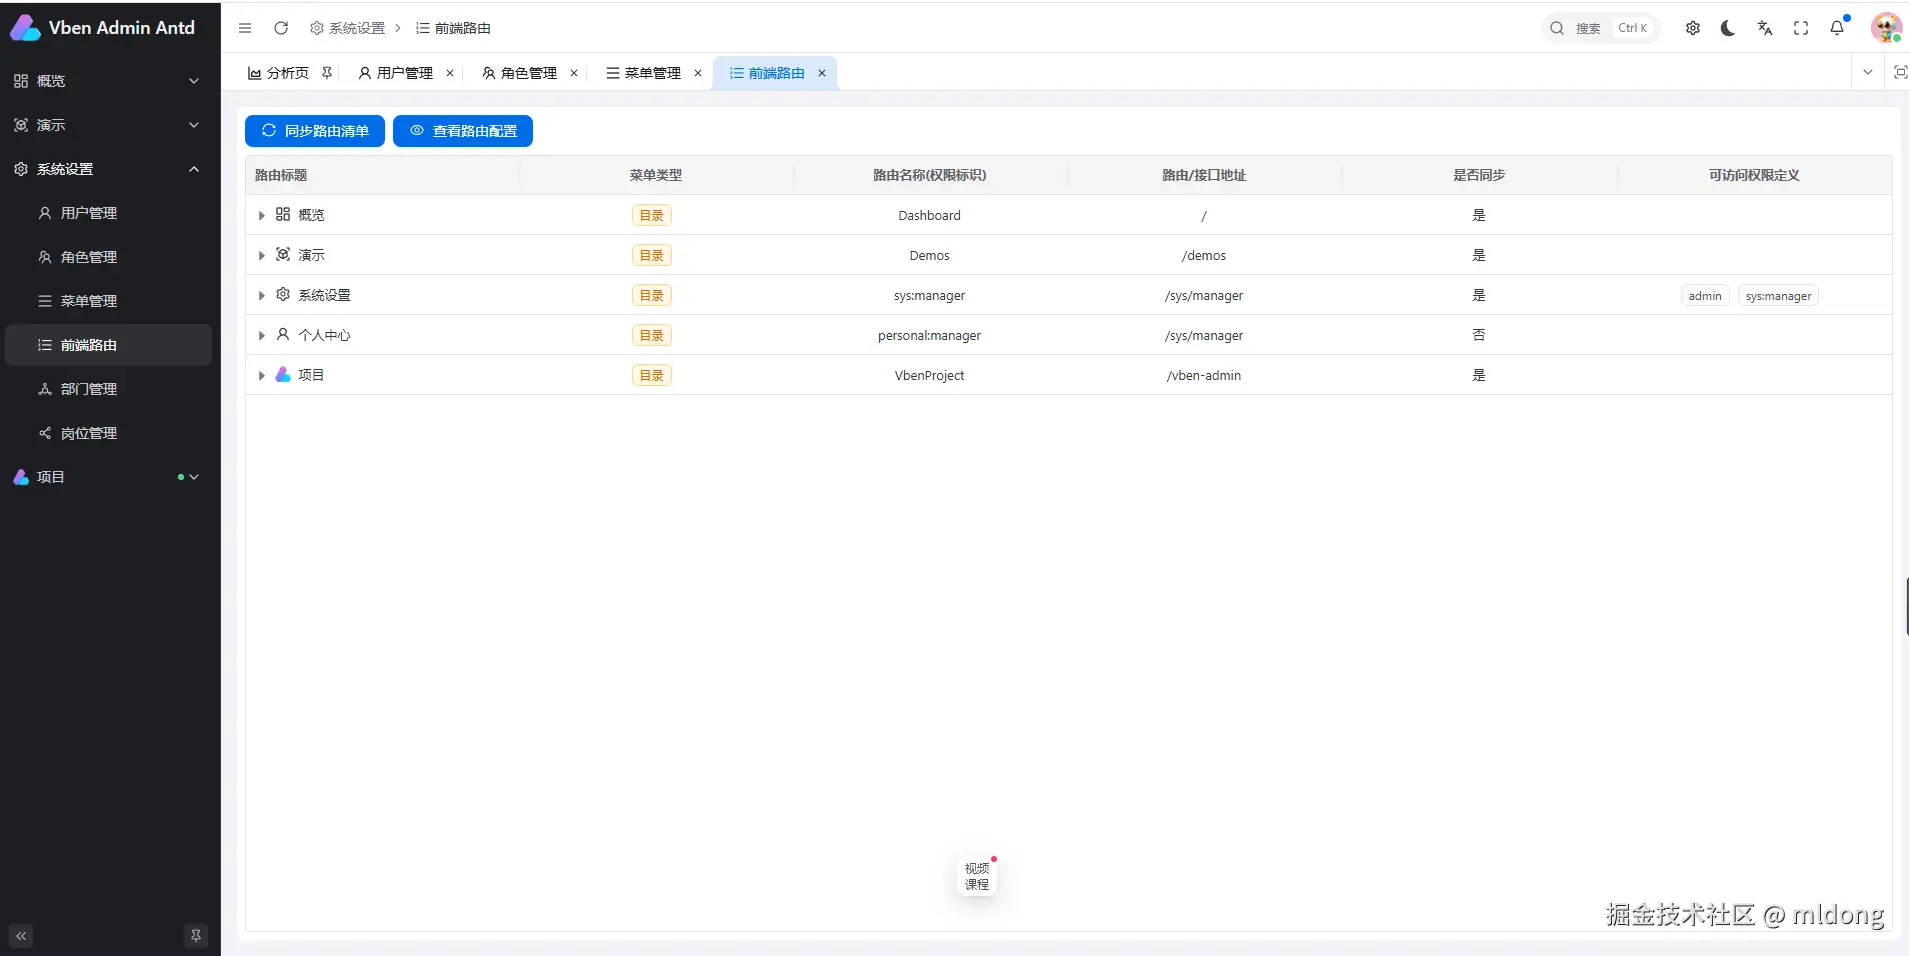The height and width of the screenshot is (956, 1909).
Task: Pin the sidebar using bottom pin icon
Action: [x=196, y=936]
